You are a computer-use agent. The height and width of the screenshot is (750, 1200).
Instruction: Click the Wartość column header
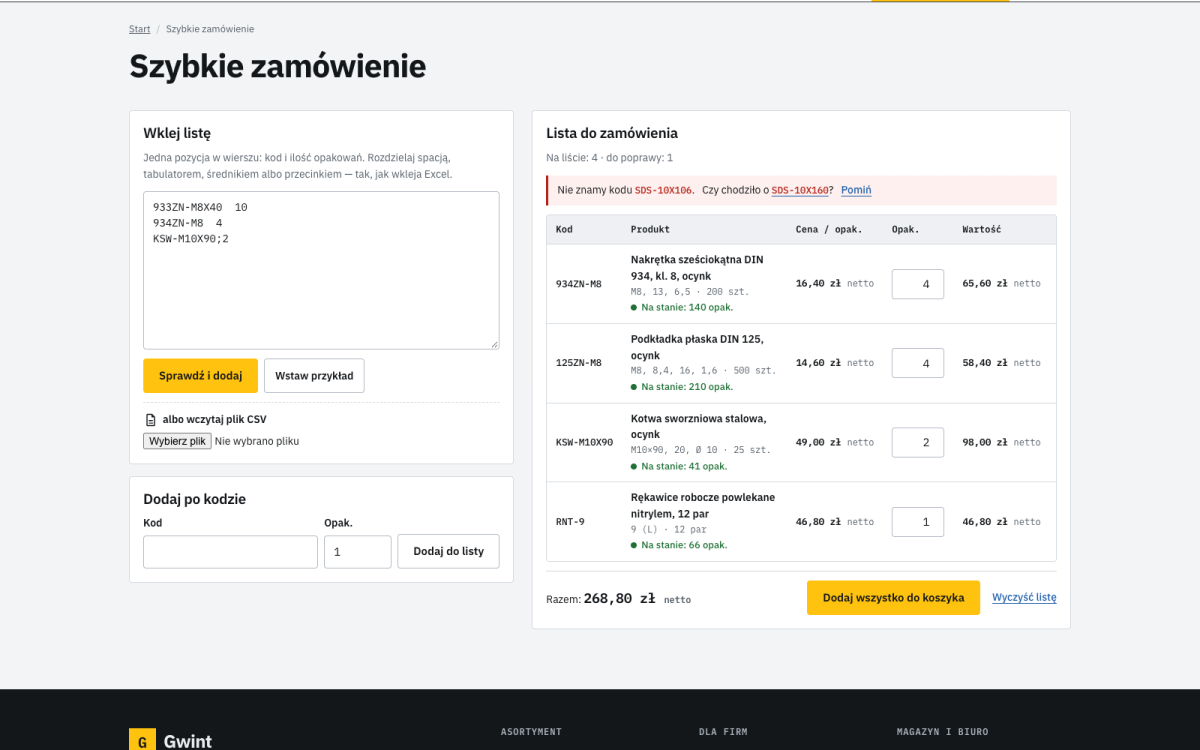point(982,230)
